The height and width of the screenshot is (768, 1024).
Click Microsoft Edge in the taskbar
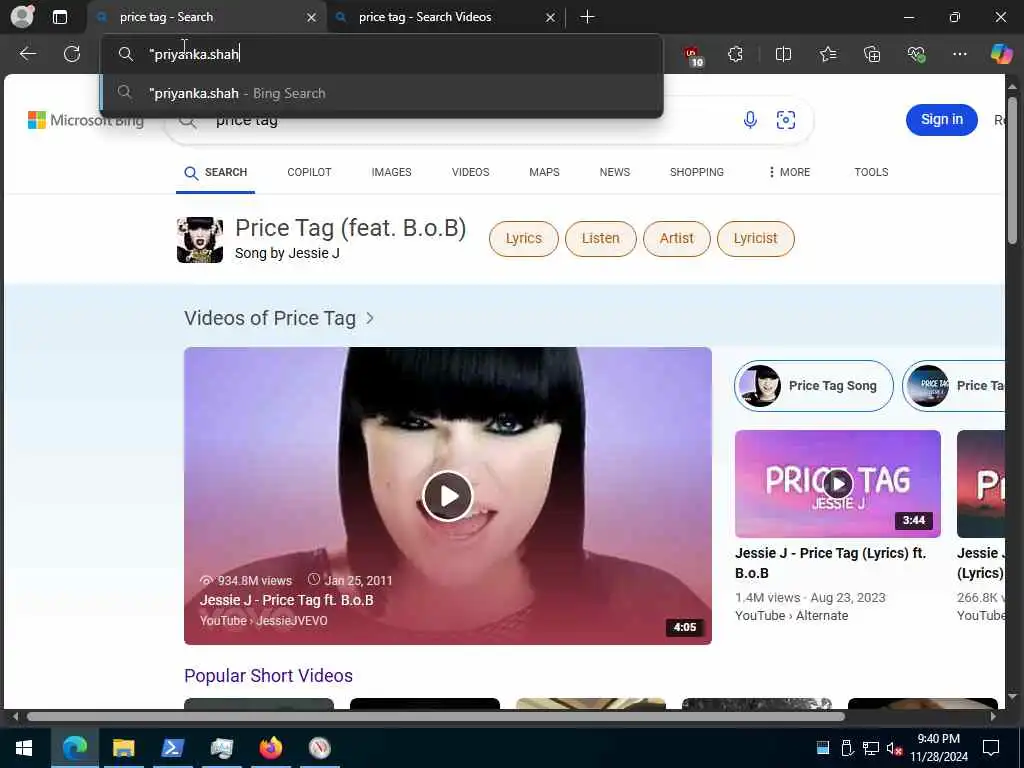coord(75,748)
